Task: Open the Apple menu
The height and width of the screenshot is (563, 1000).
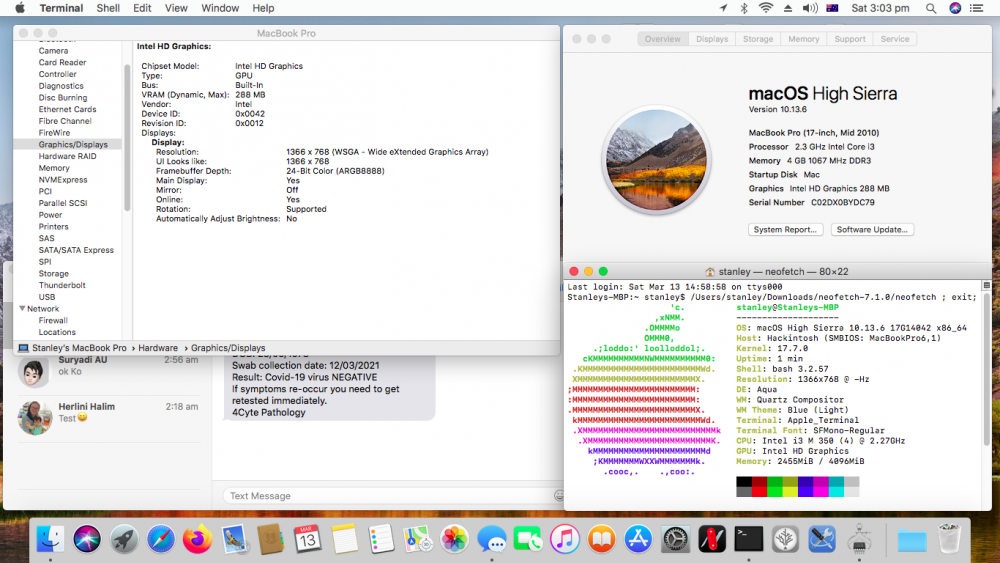Action: coord(20,8)
